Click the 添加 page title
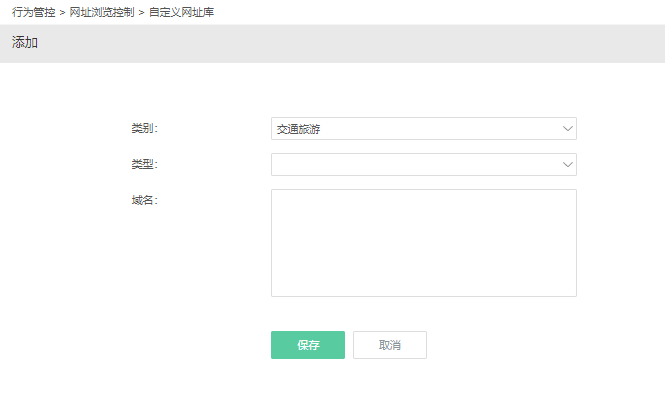 tap(25, 42)
